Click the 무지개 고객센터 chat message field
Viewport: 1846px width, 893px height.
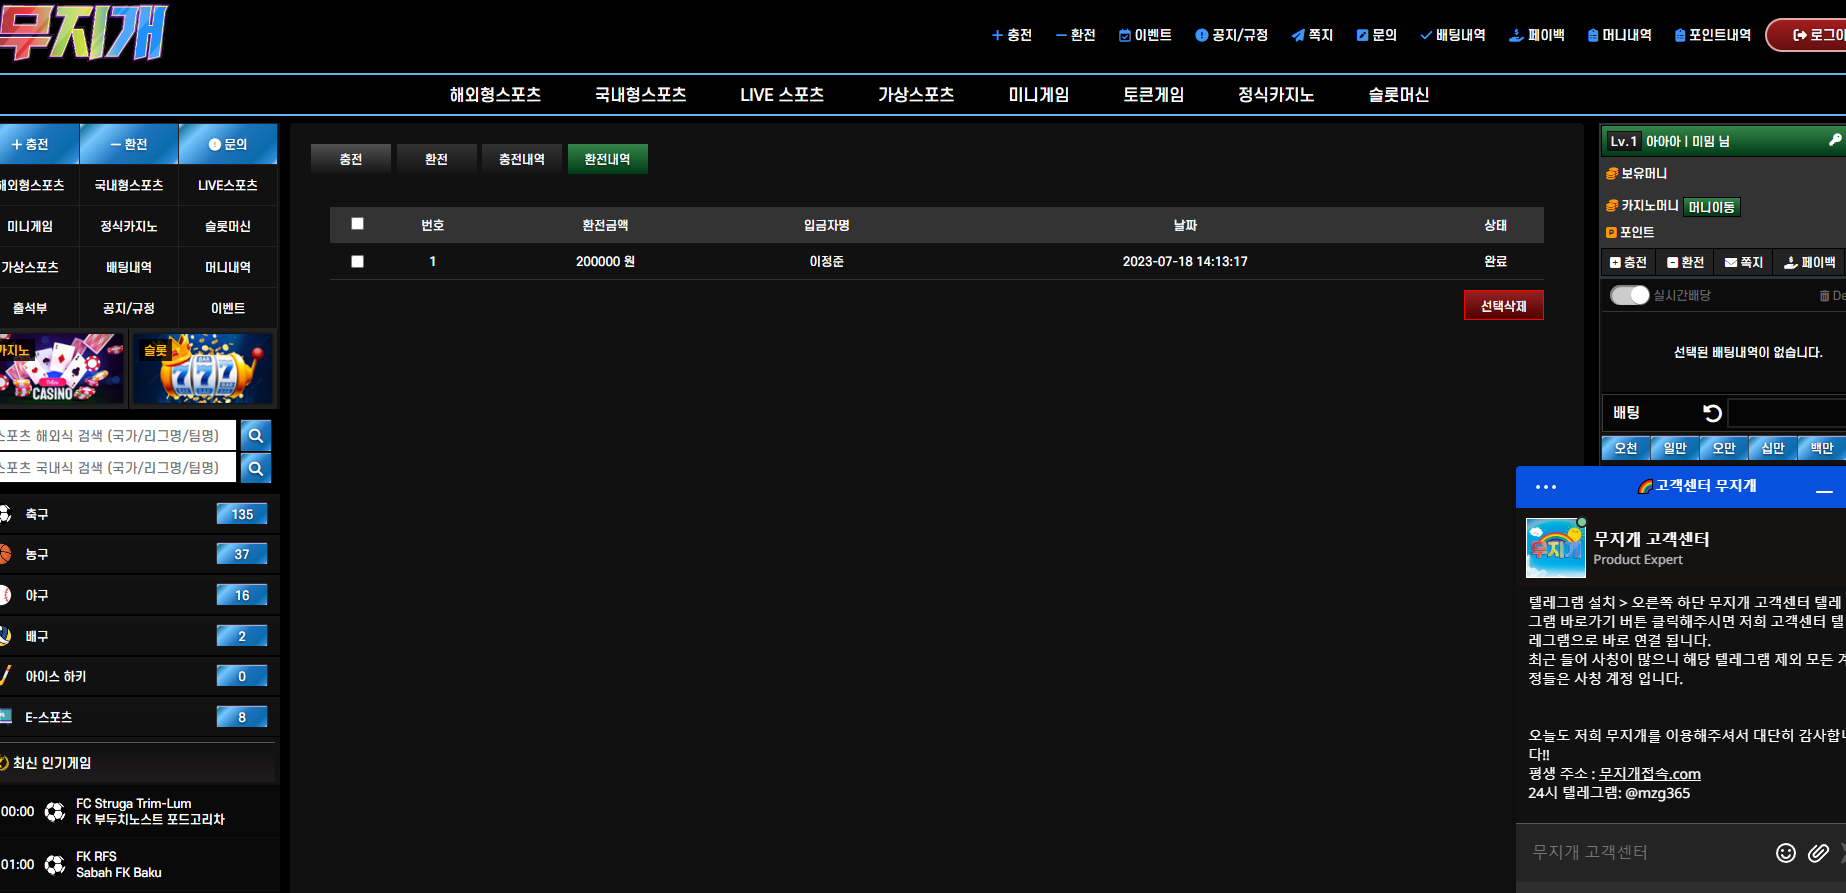pyautogui.click(x=1645, y=852)
